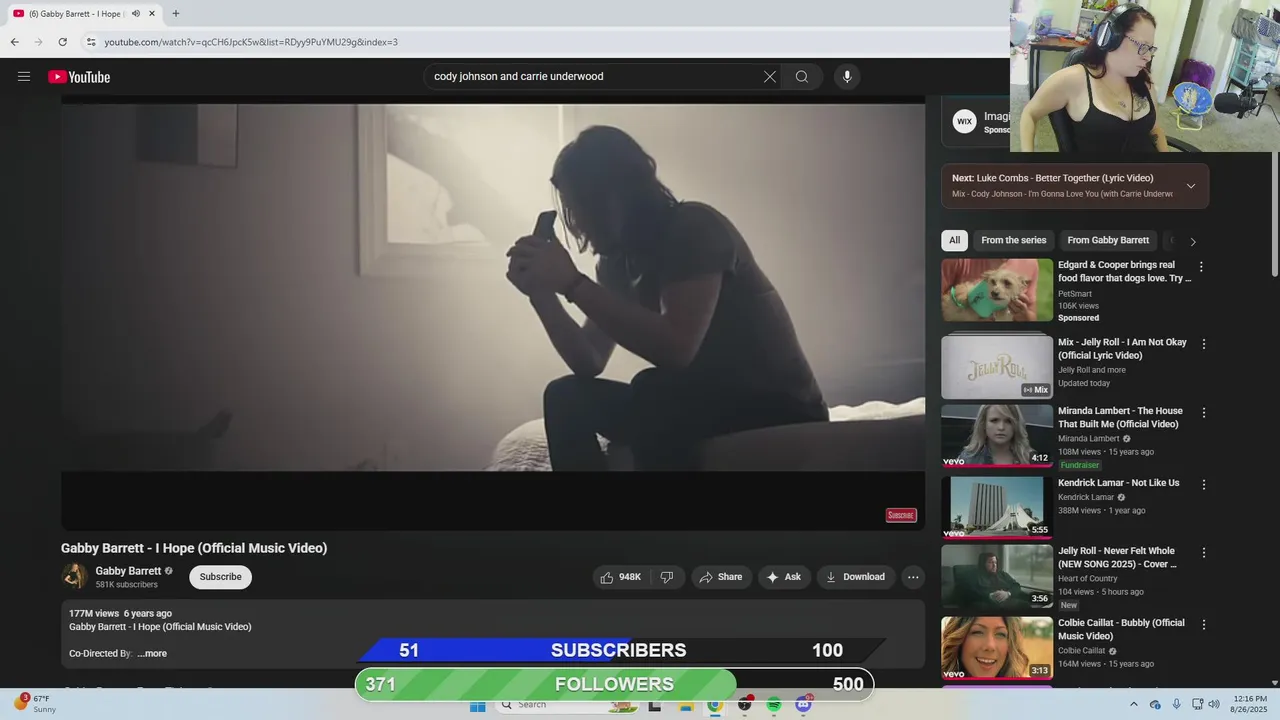
Task: Open Chrome from the taskbar
Action: click(x=715, y=705)
